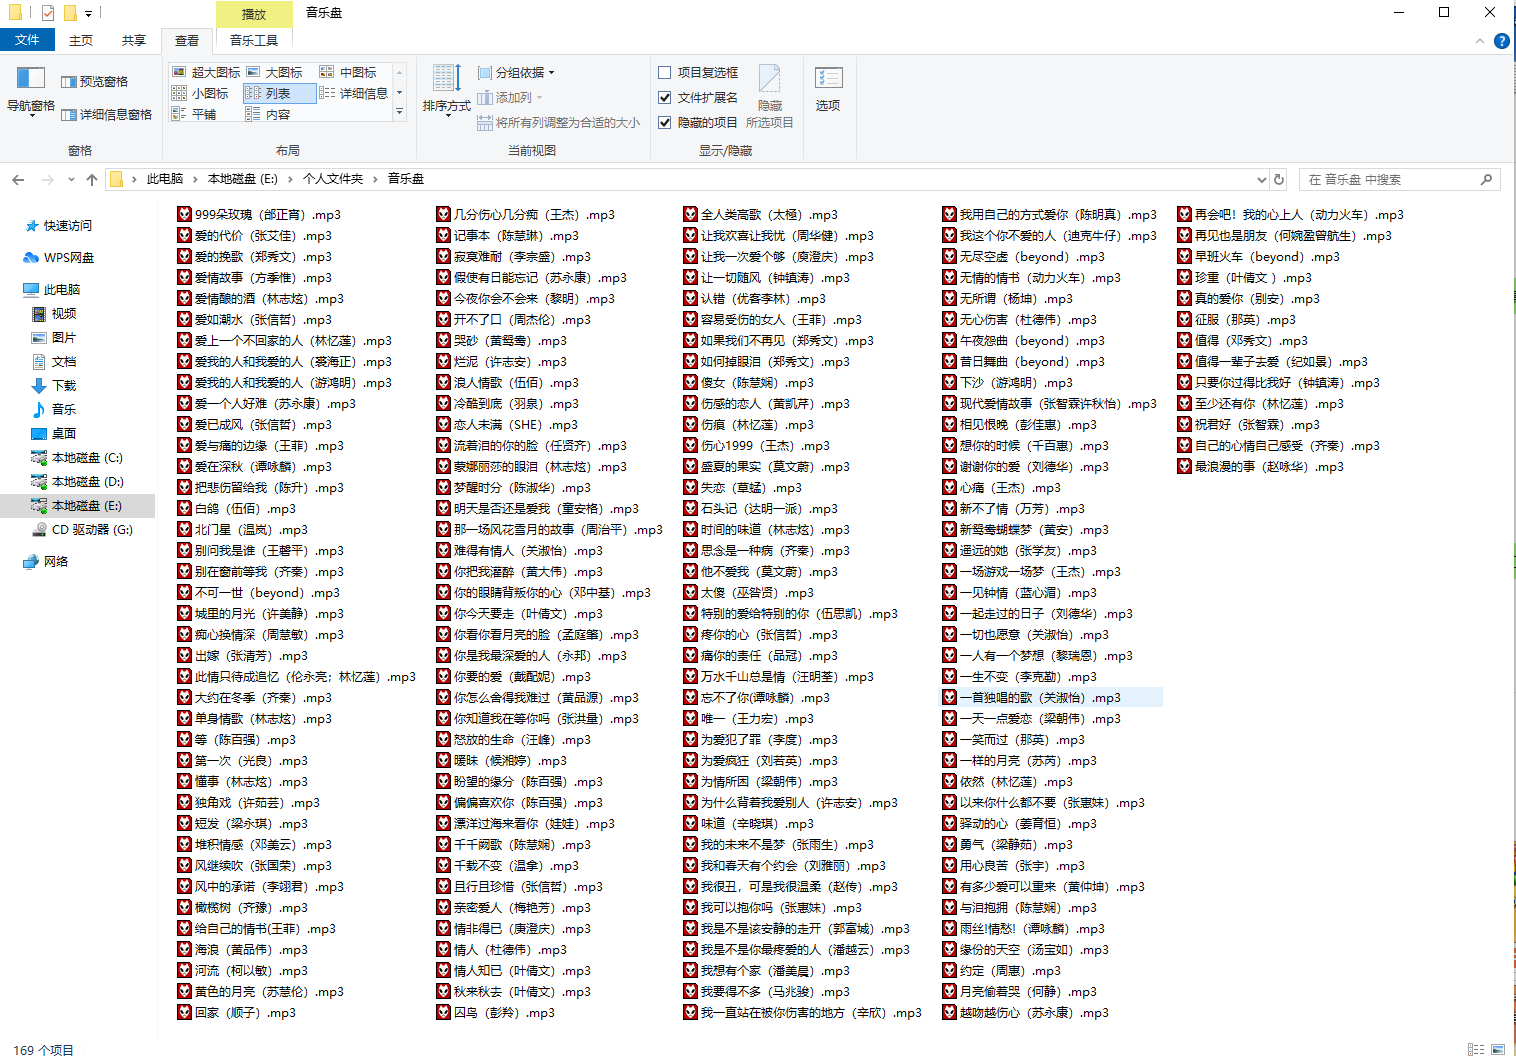The height and width of the screenshot is (1056, 1516).
Task: Switch to the Share ribbon tab
Action: point(134,40)
